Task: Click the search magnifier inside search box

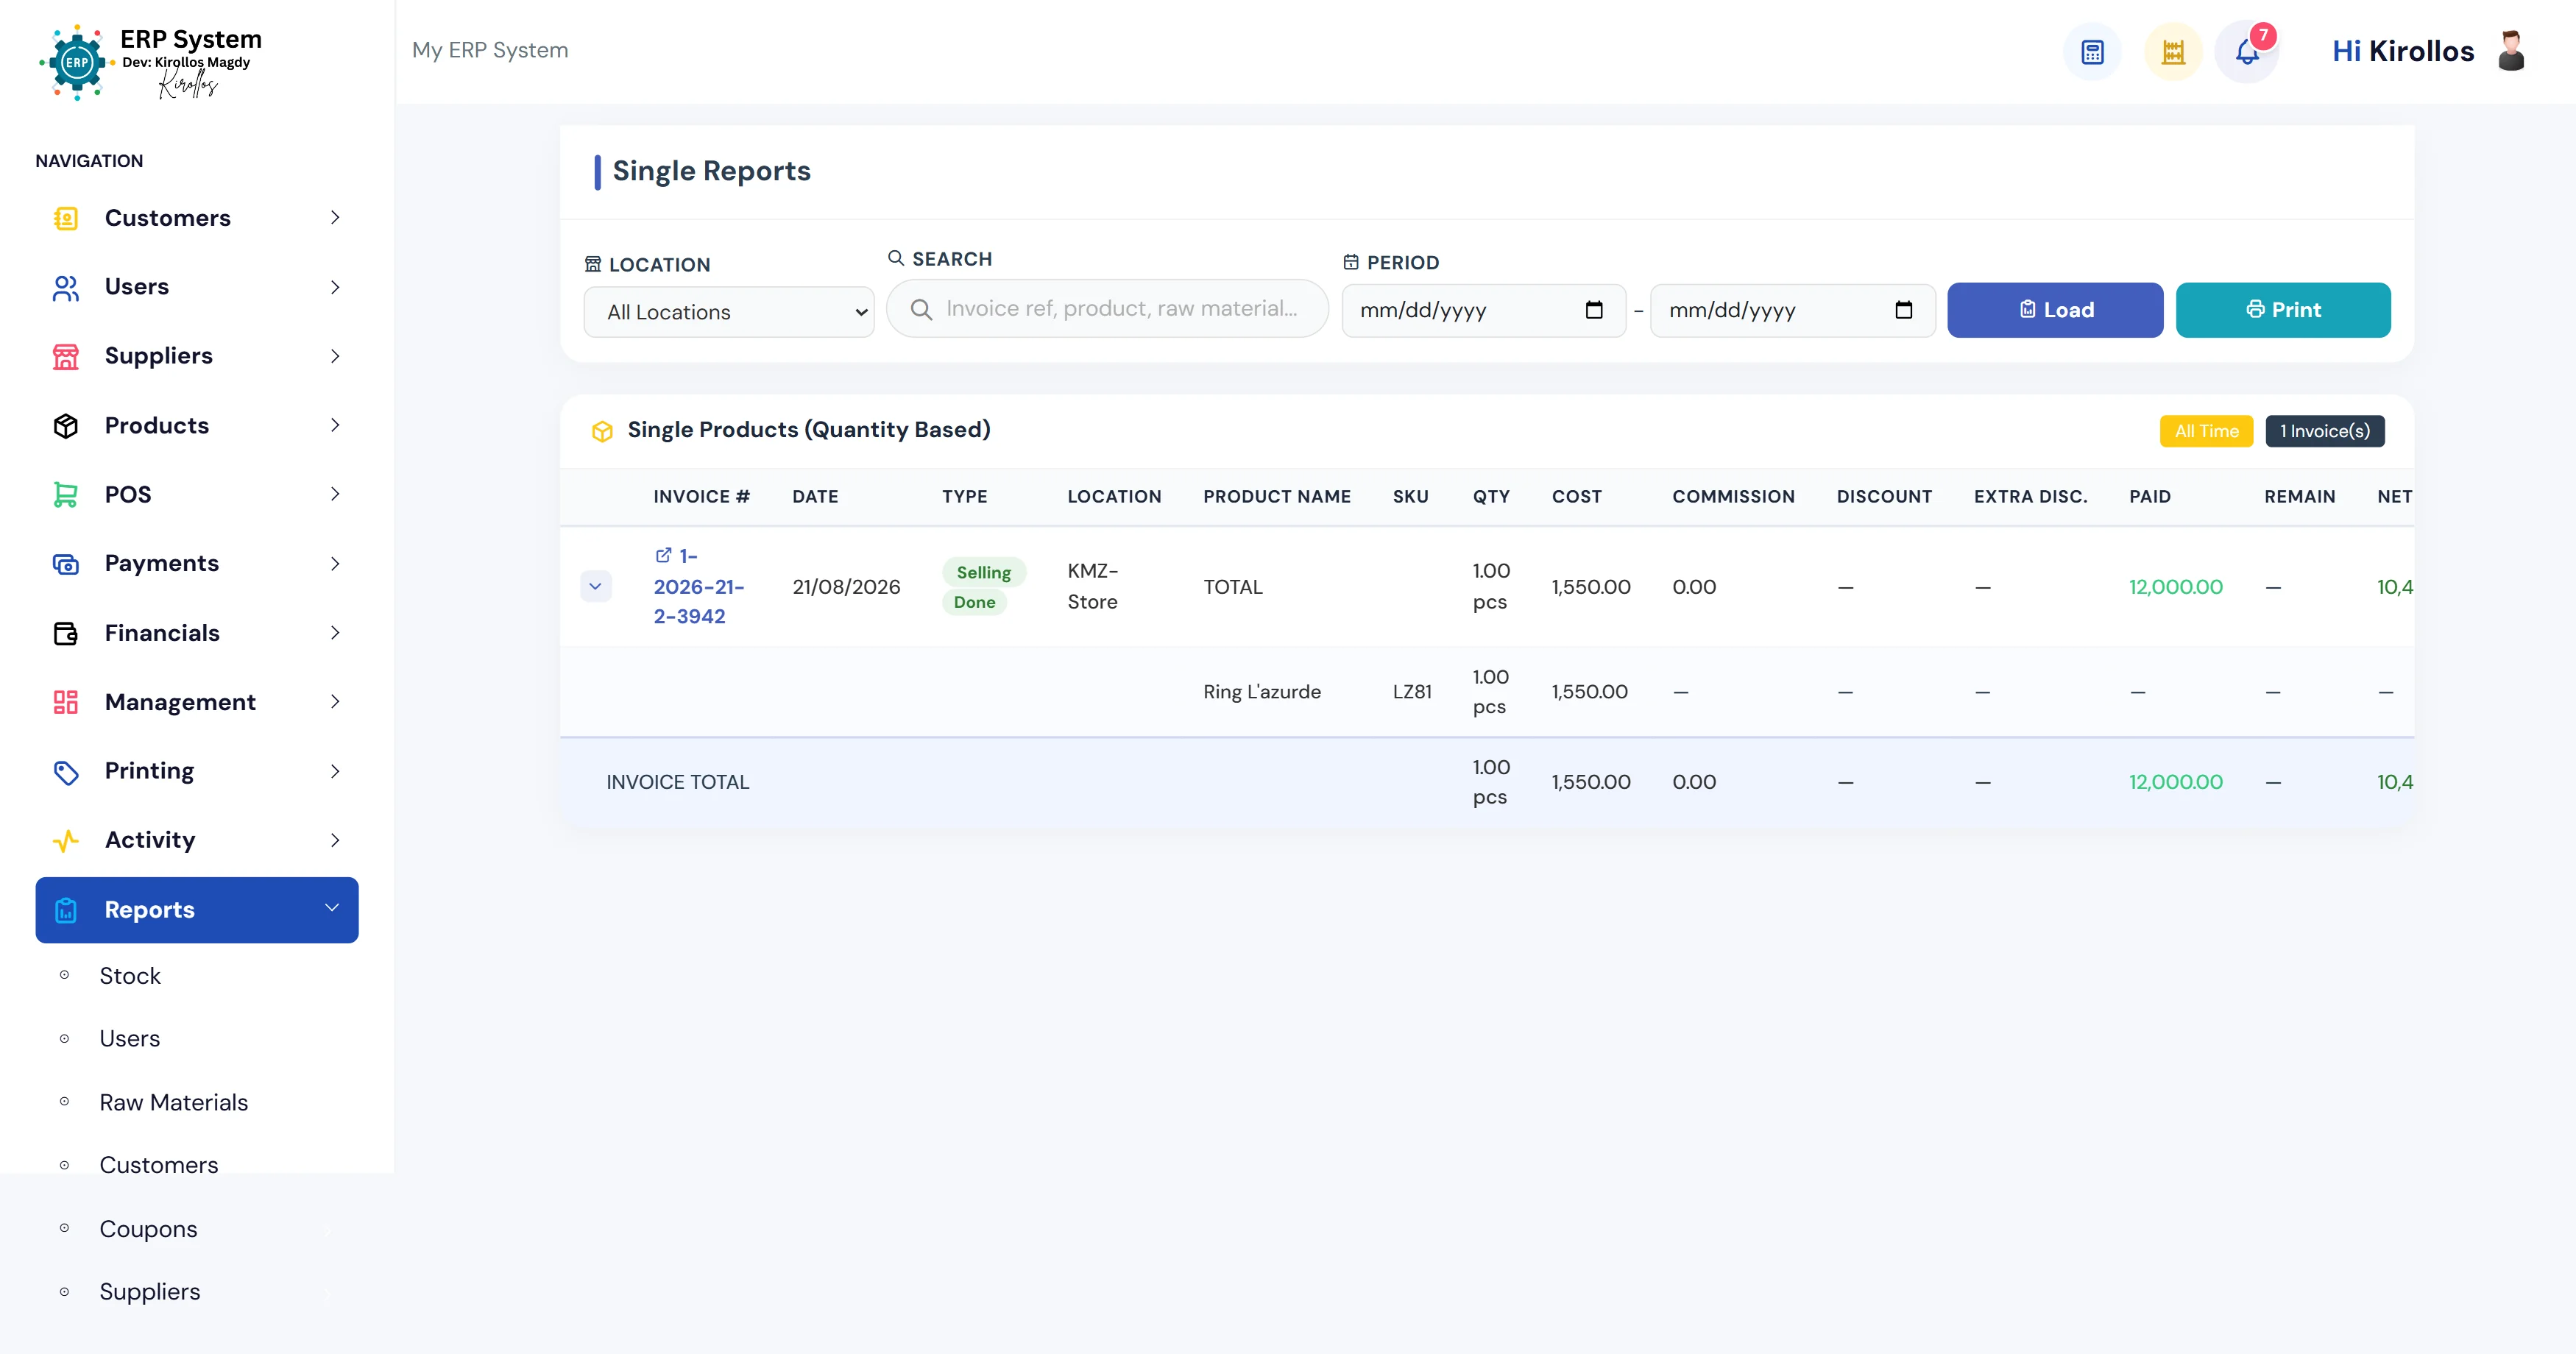Action: [x=921, y=309]
